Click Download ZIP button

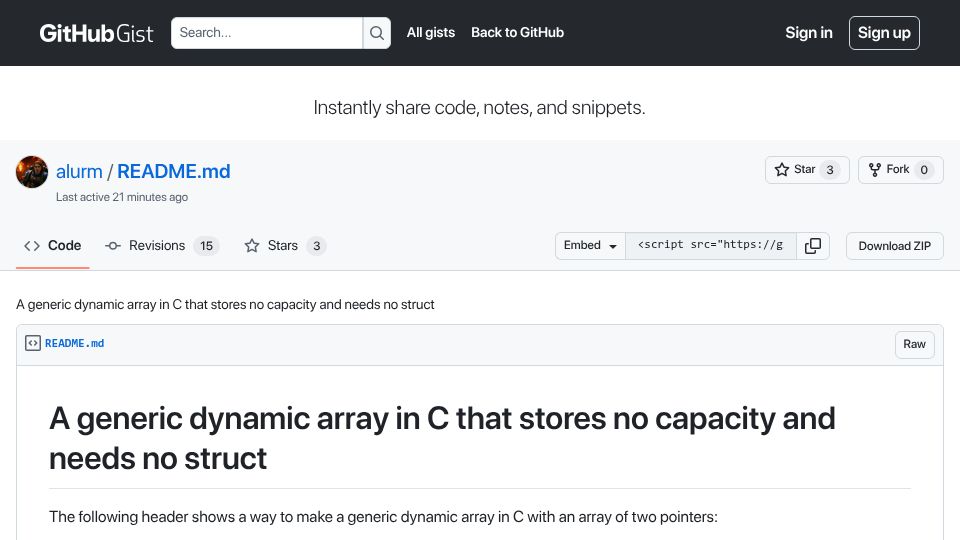[894, 246]
